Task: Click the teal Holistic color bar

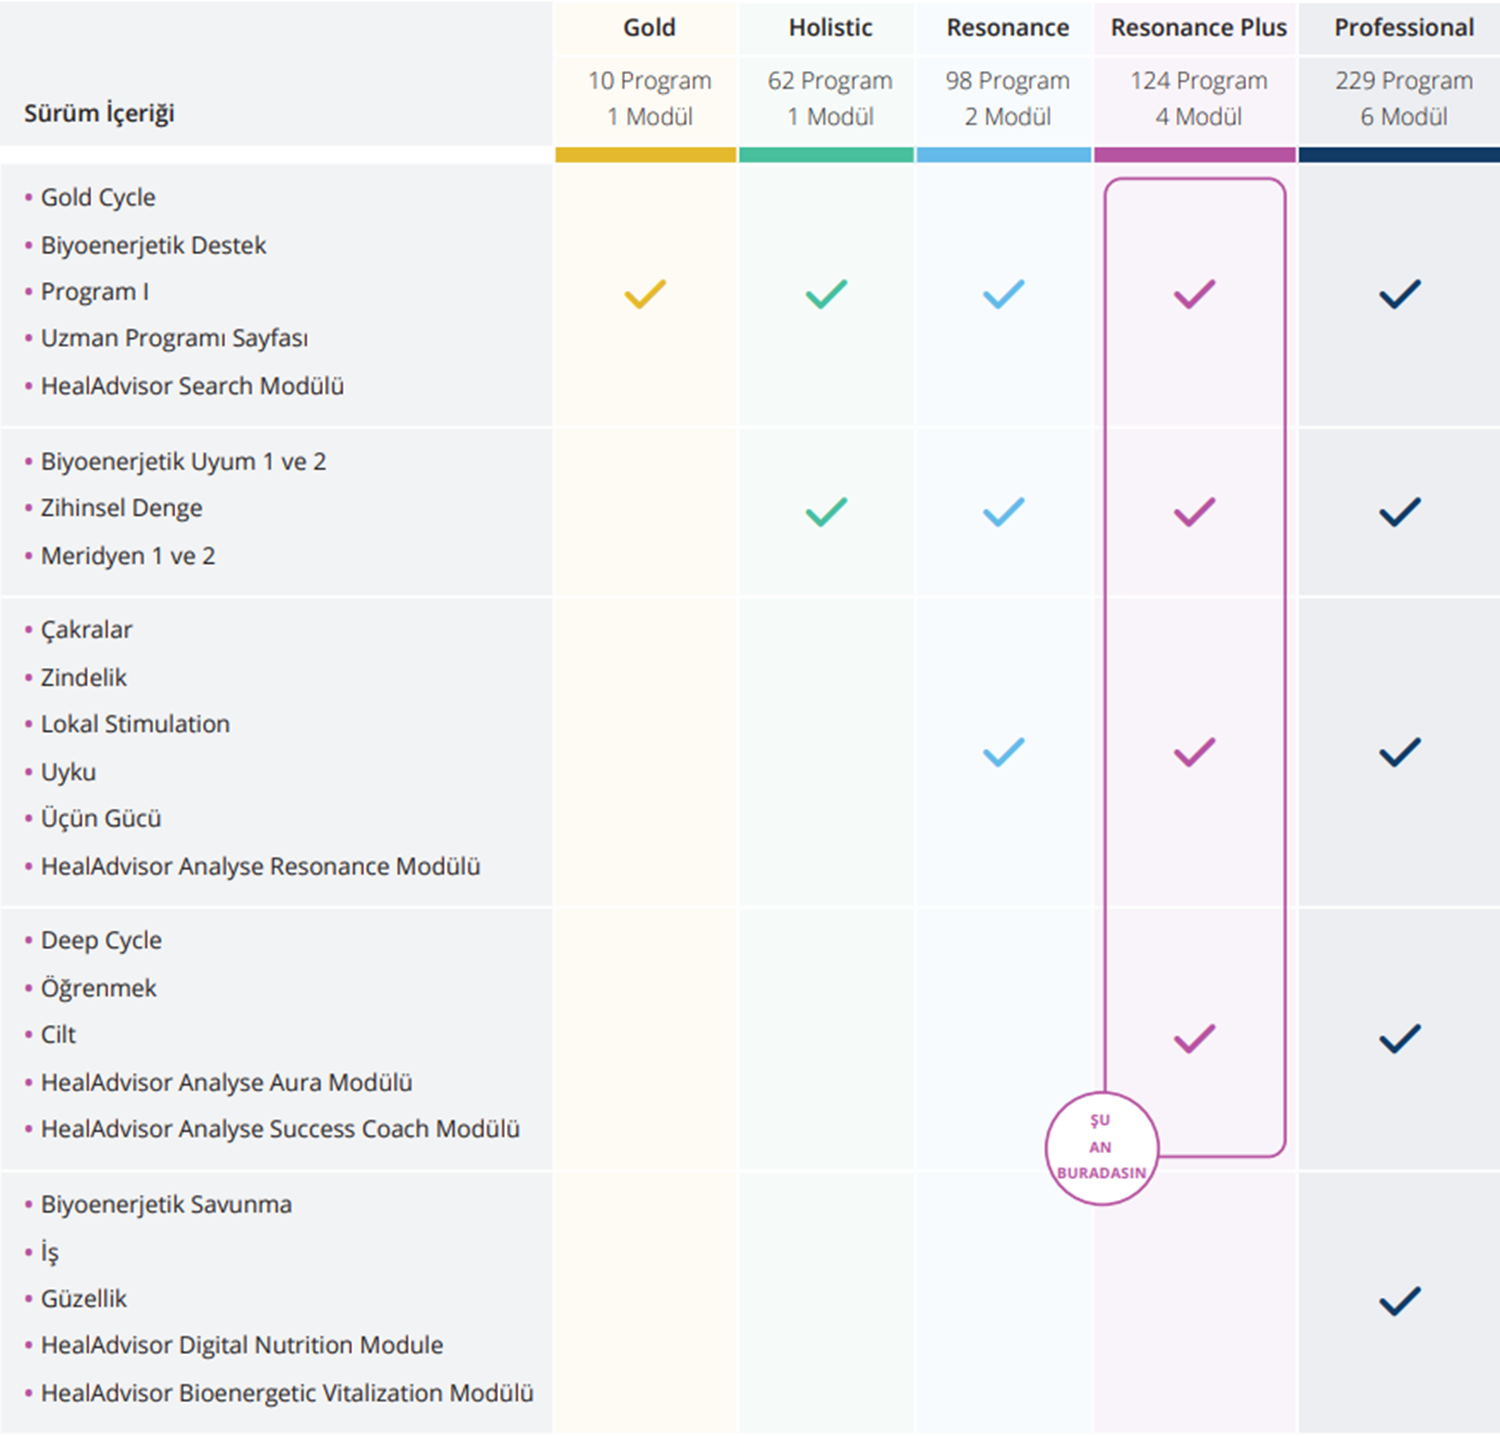Action: point(826,155)
